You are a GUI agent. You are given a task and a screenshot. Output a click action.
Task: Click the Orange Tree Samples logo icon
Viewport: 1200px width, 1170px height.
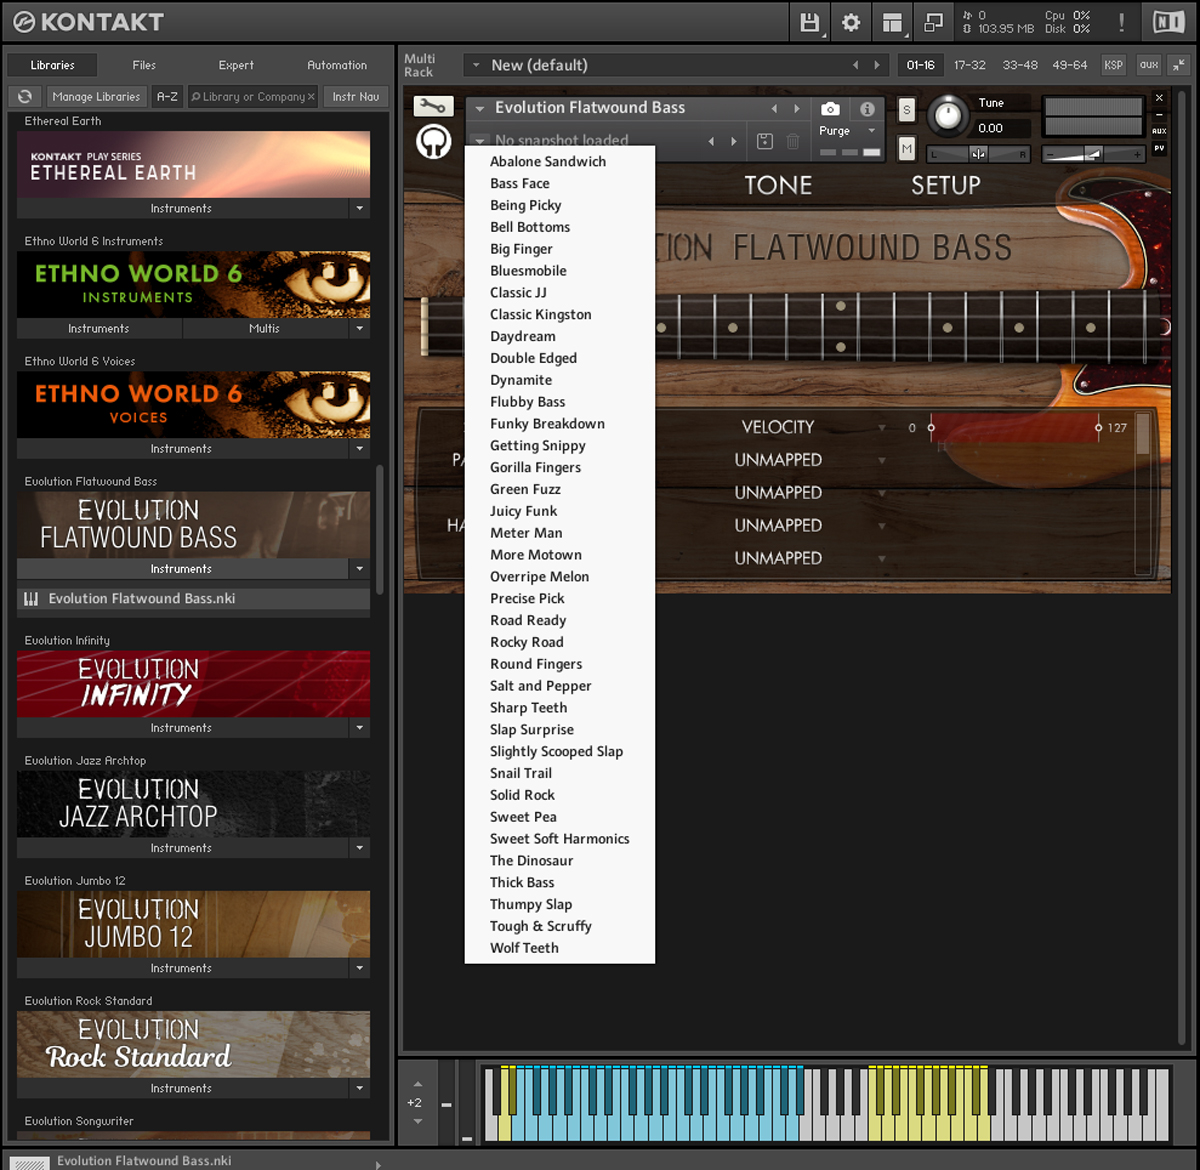(x=433, y=142)
